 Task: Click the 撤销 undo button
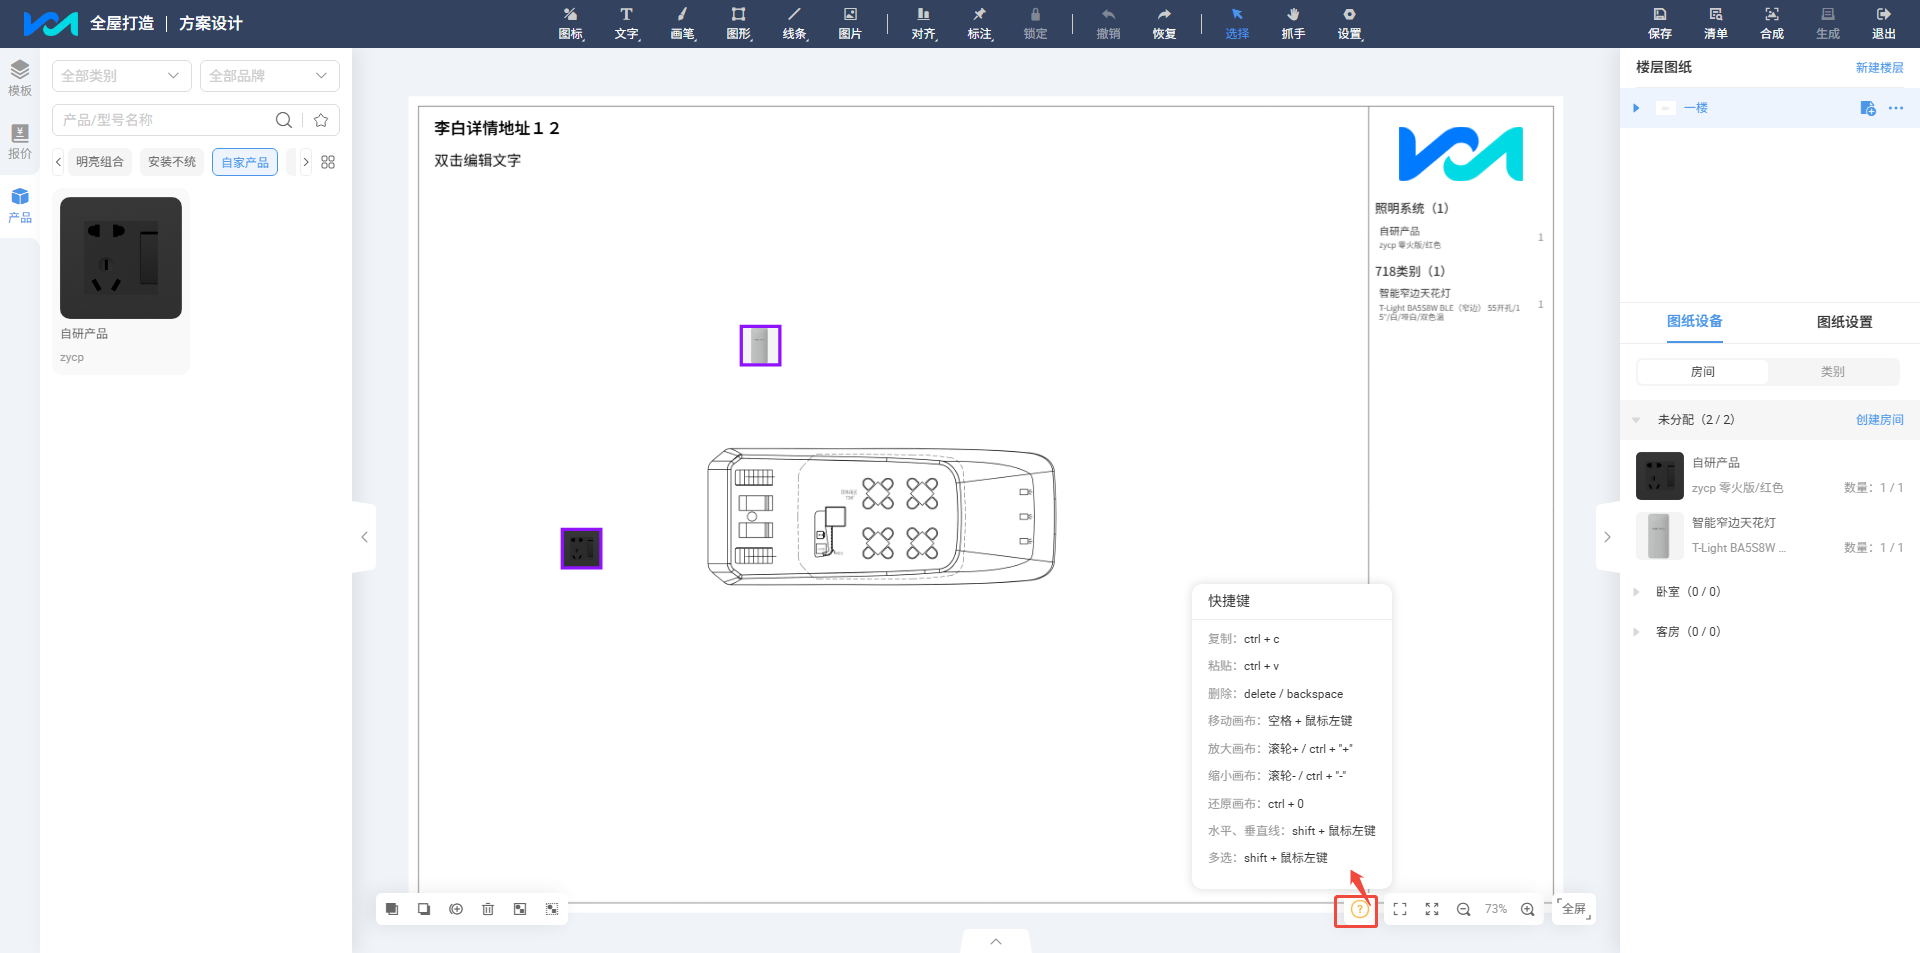coord(1108,23)
